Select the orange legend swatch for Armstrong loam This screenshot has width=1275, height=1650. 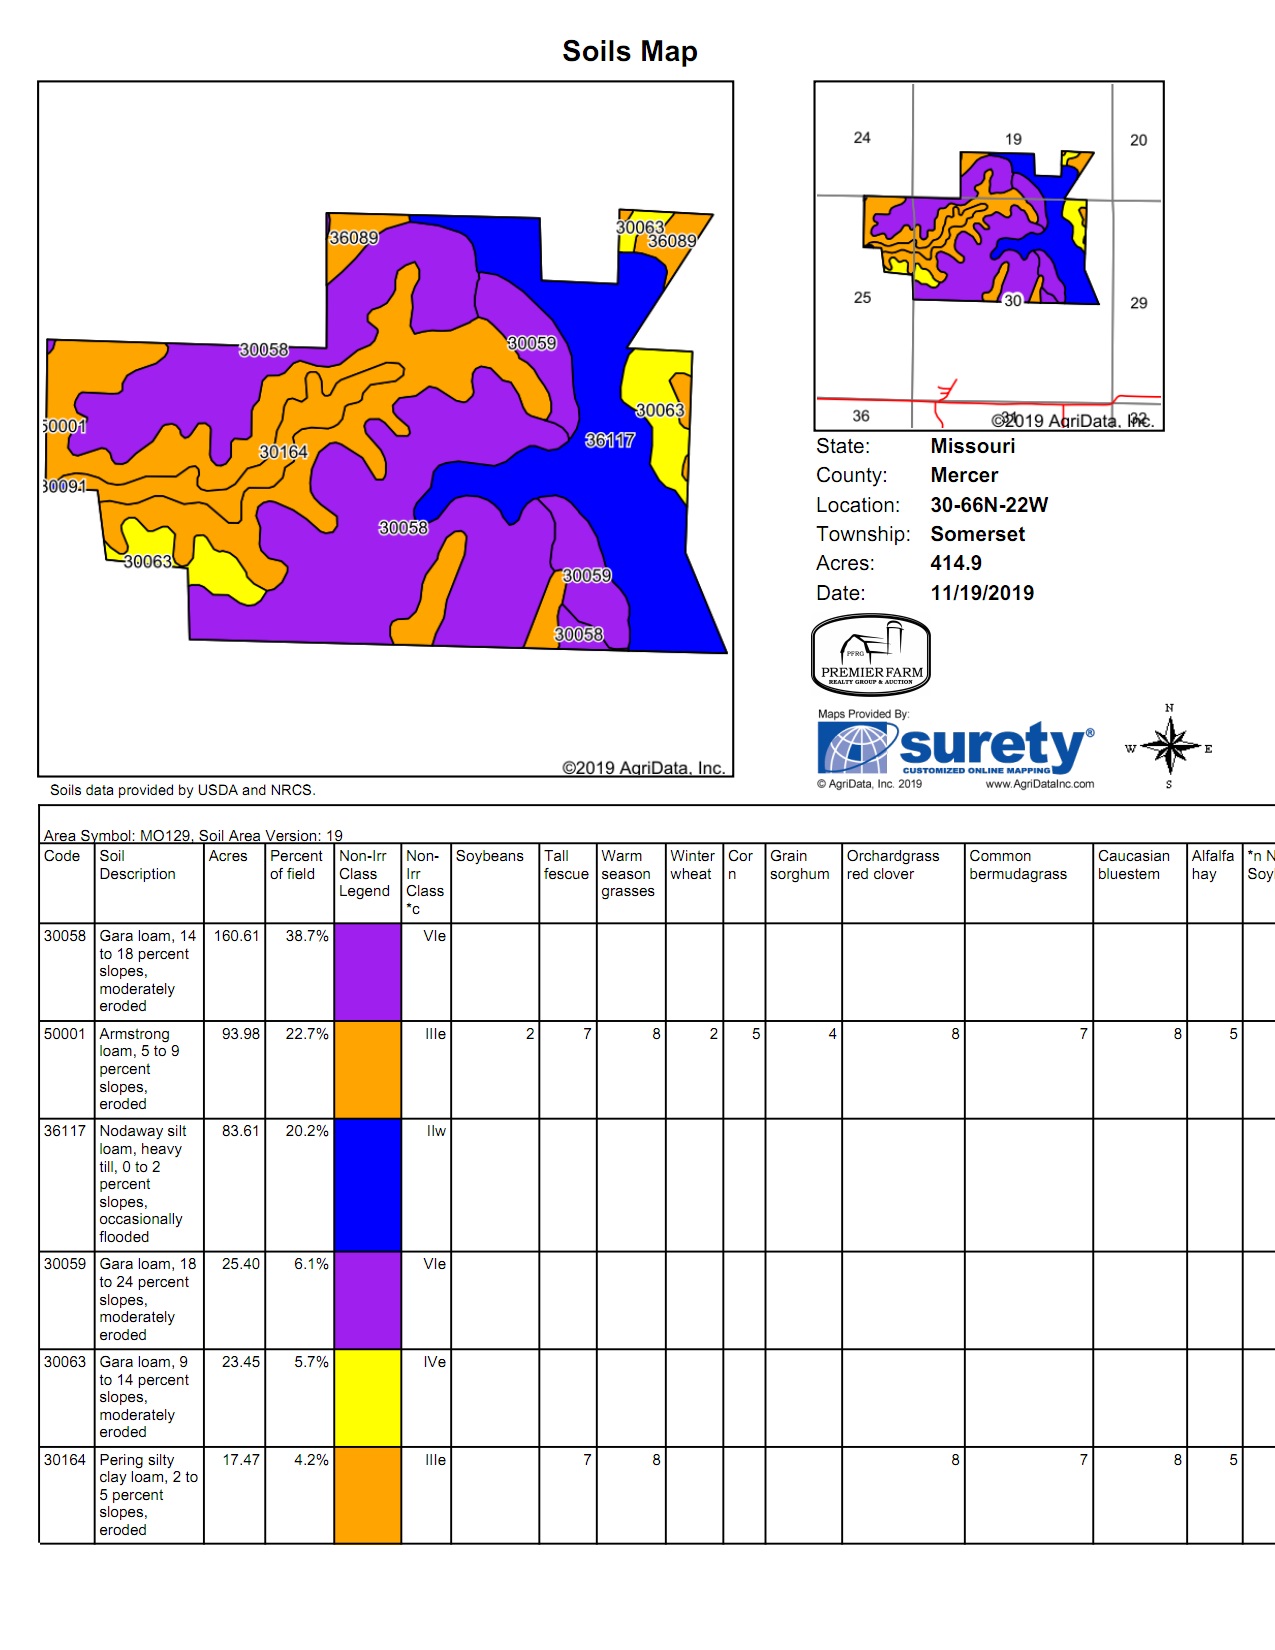[367, 1069]
